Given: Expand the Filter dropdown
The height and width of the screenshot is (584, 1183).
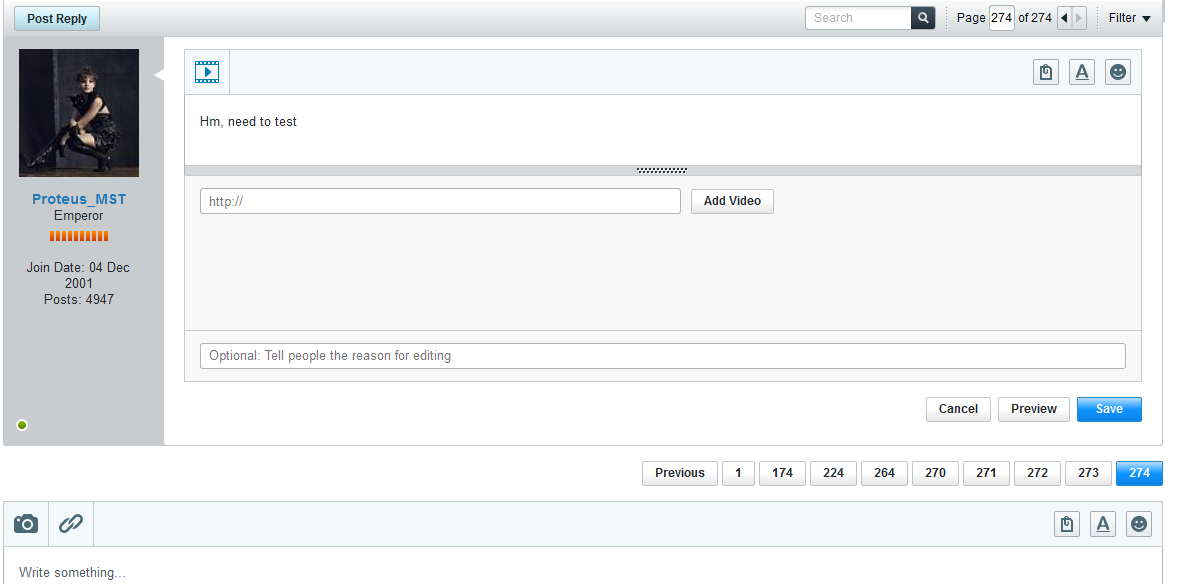Looking at the screenshot, I should point(1129,18).
